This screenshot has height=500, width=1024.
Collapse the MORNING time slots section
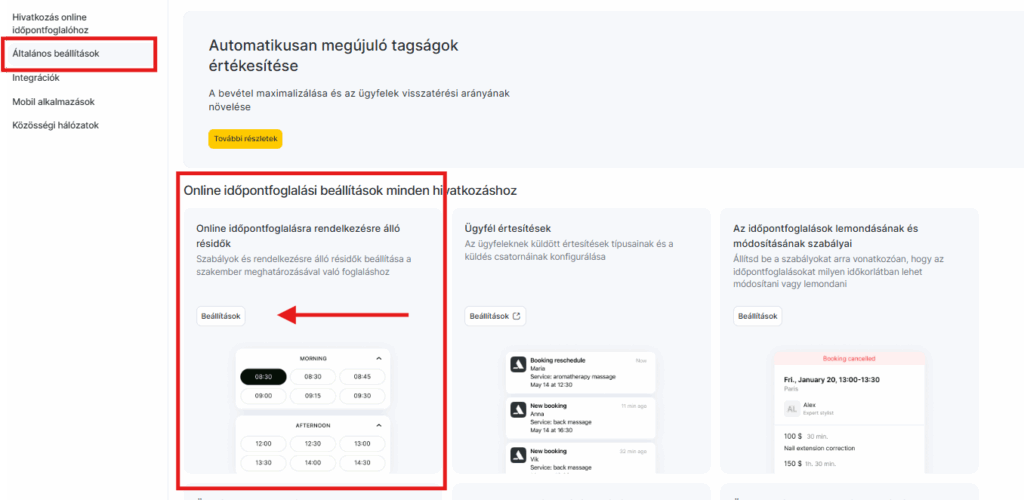click(x=378, y=358)
